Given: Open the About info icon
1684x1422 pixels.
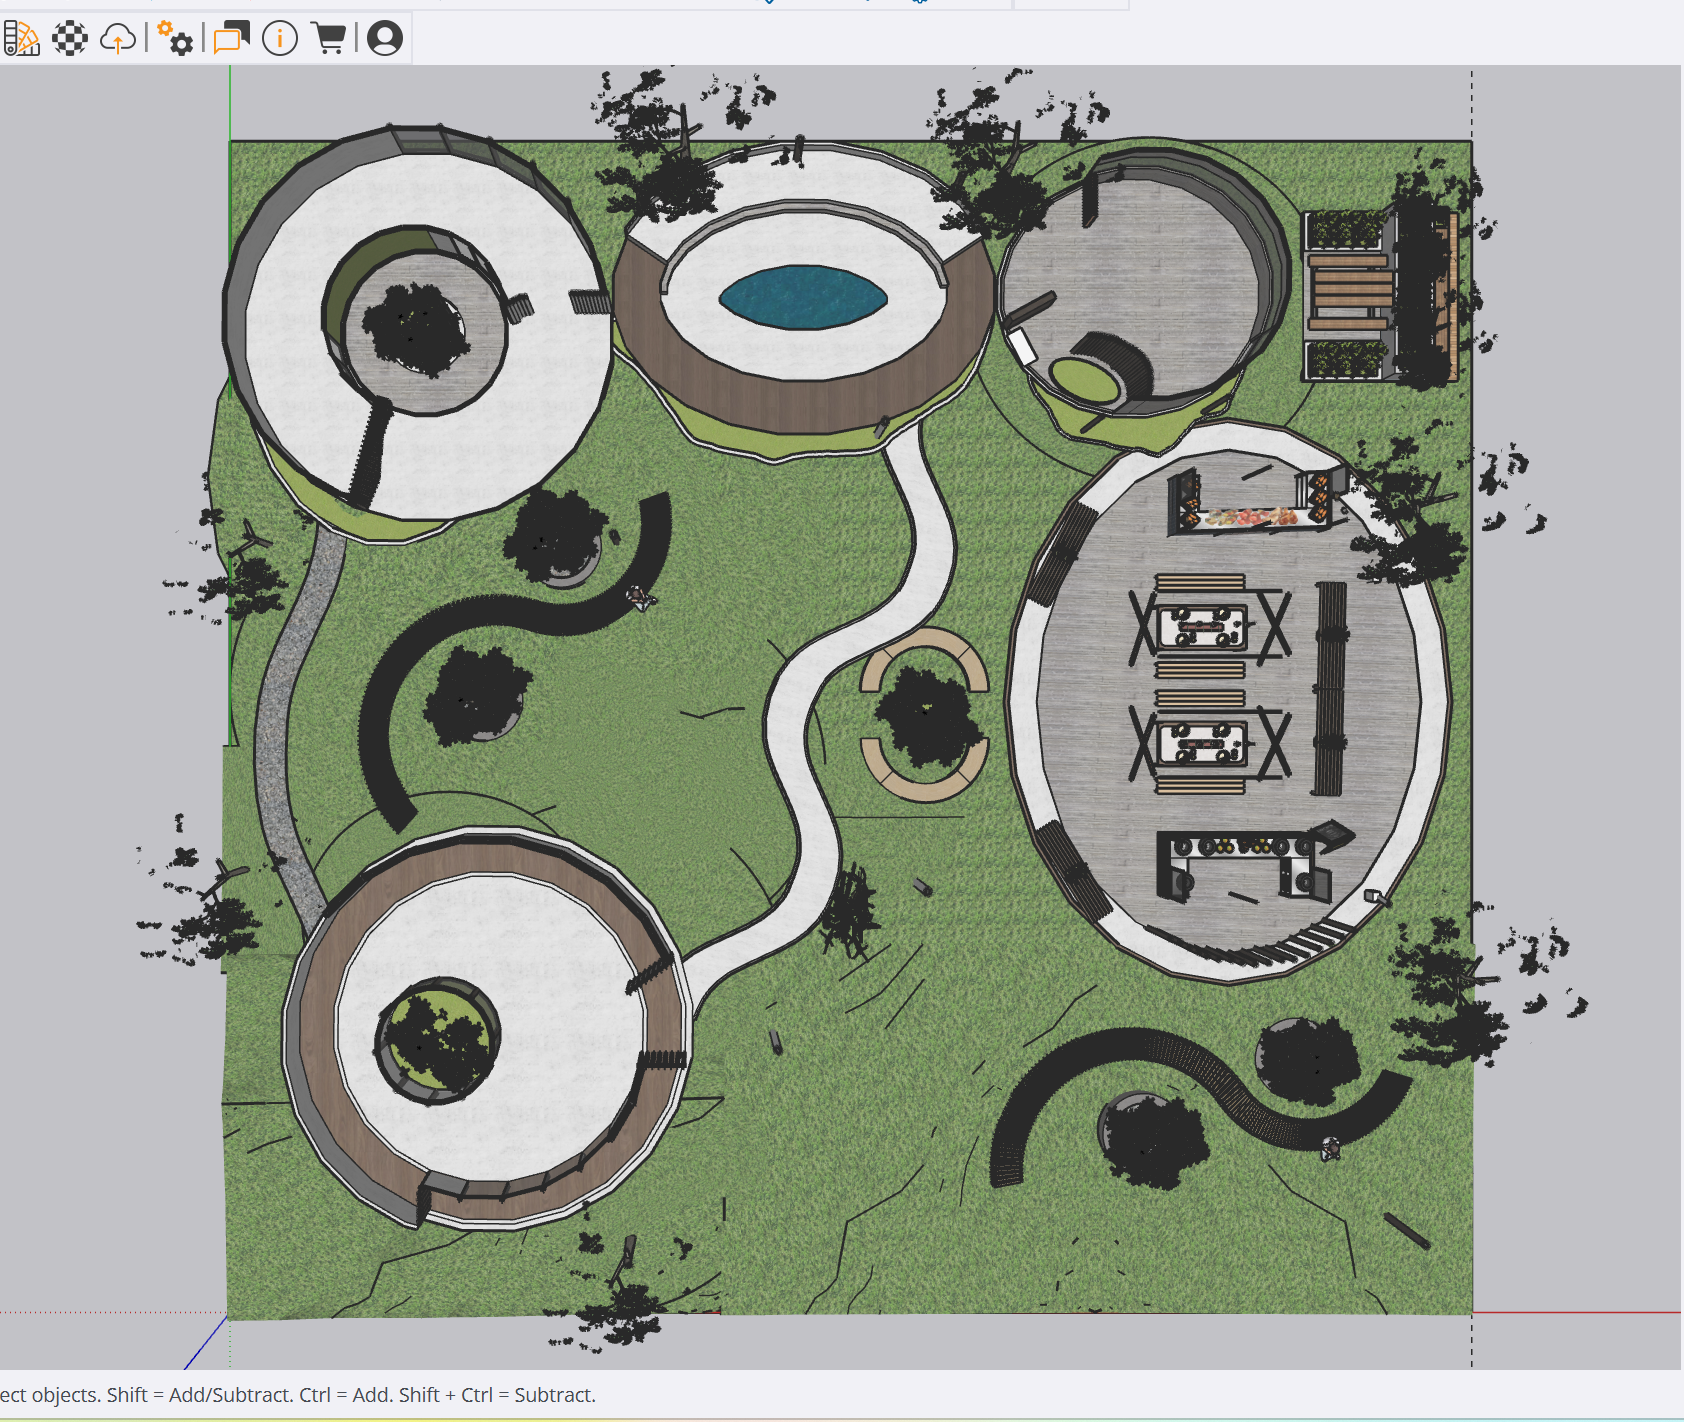Looking at the screenshot, I should tap(280, 39).
